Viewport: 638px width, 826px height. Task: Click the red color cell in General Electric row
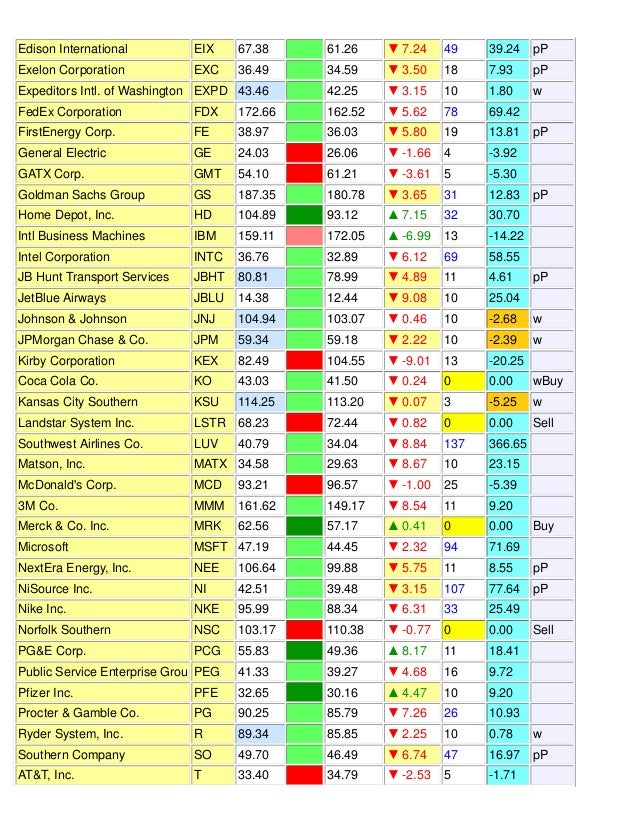tap(304, 153)
